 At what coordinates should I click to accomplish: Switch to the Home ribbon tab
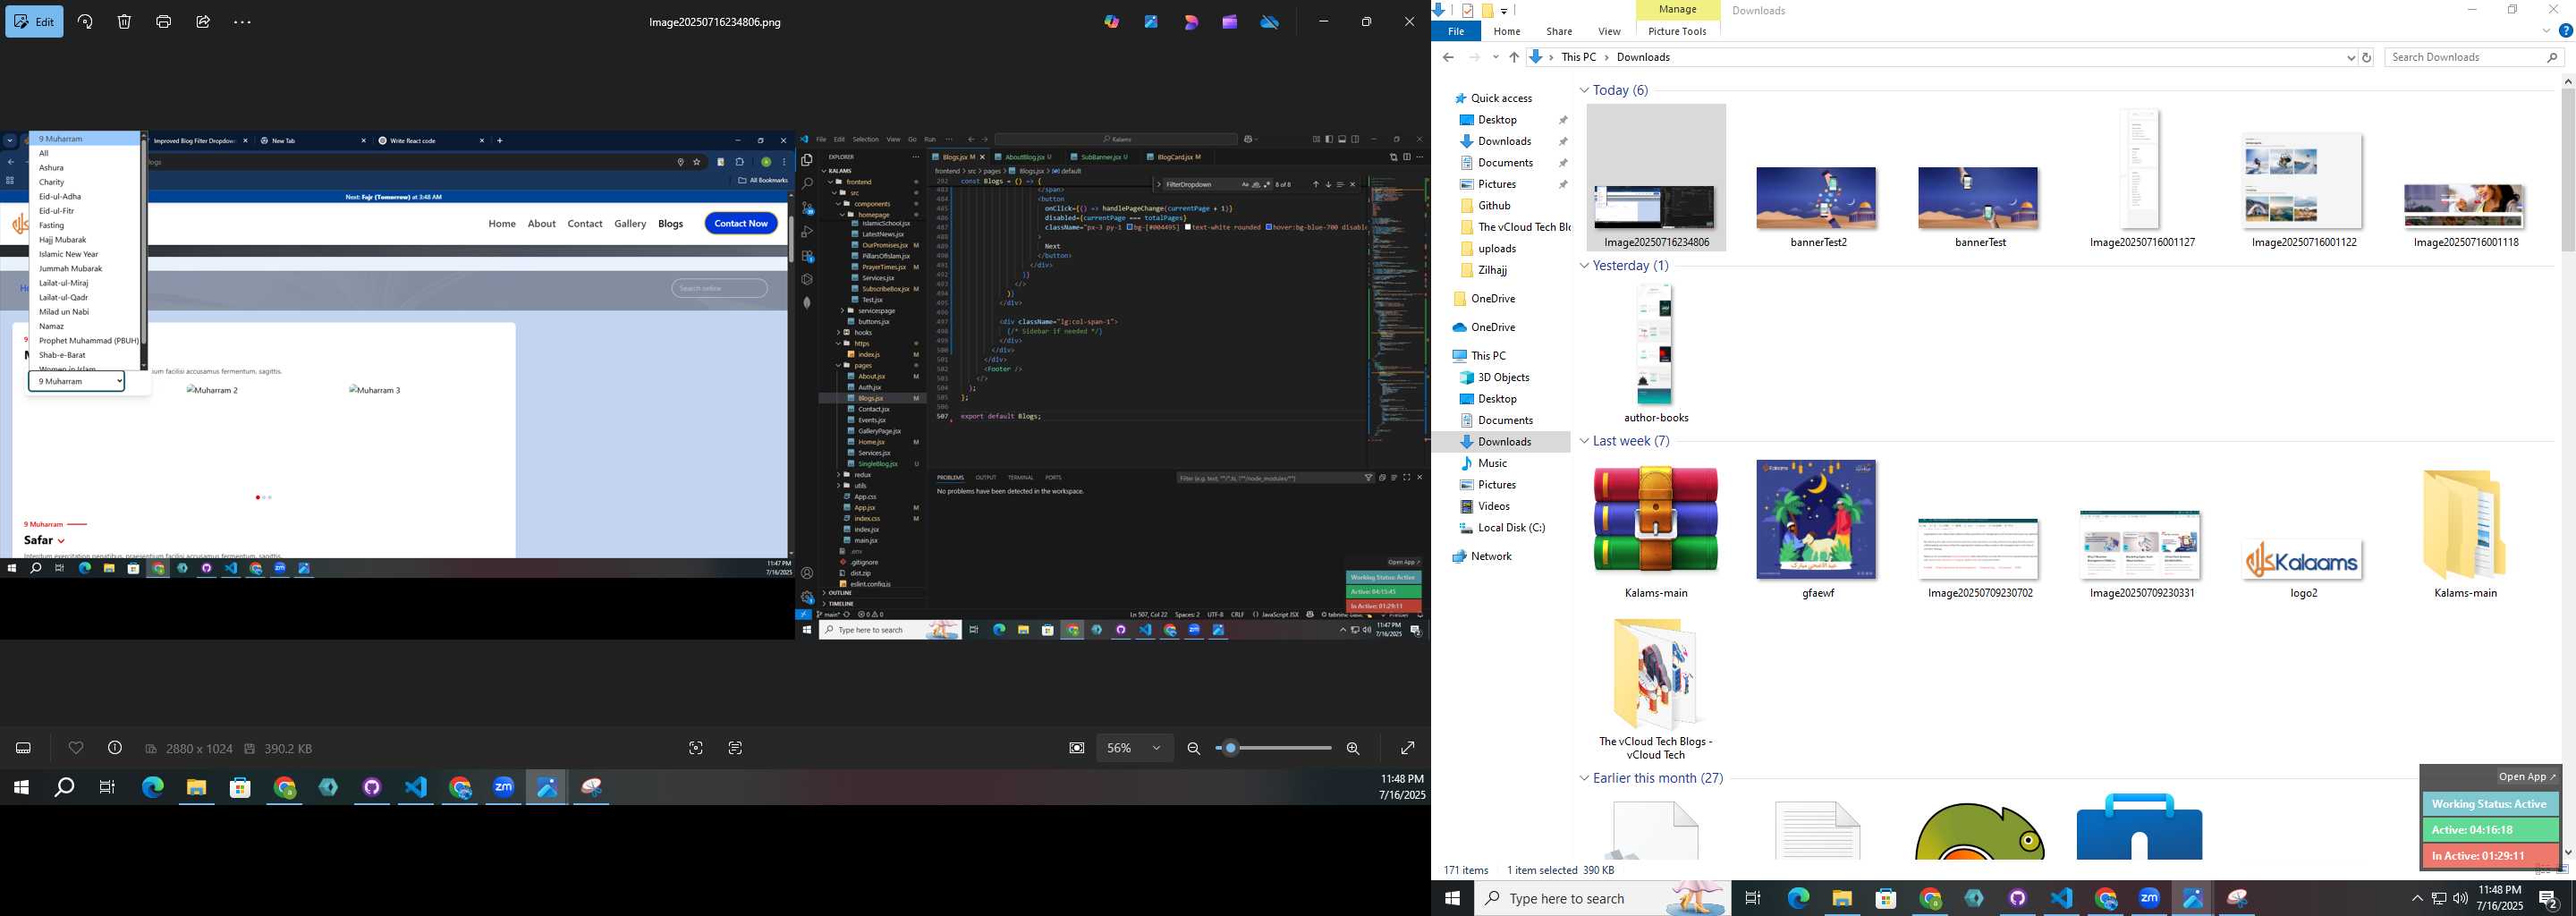[1507, 31]
